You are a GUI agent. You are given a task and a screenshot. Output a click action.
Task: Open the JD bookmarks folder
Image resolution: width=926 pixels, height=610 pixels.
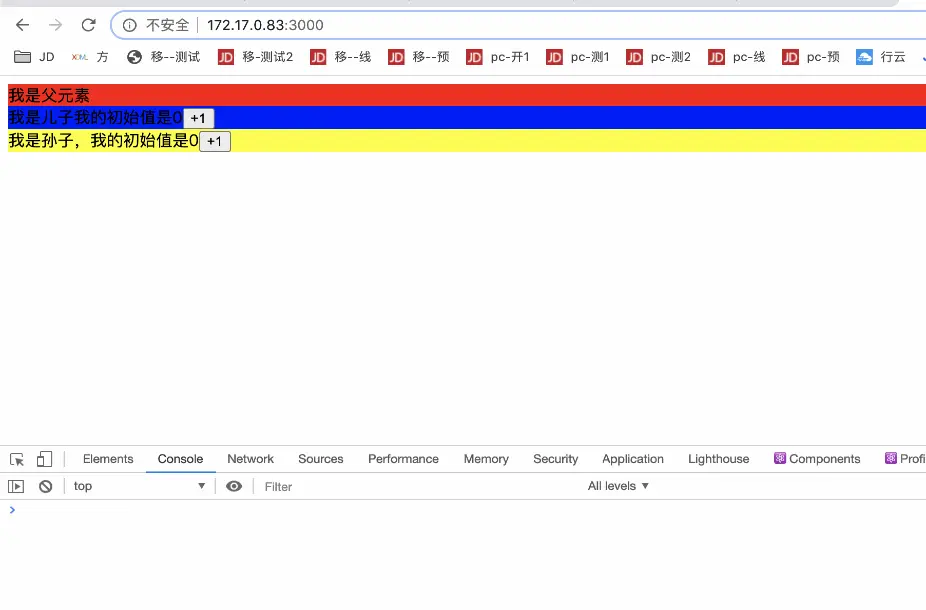[34, 57]
